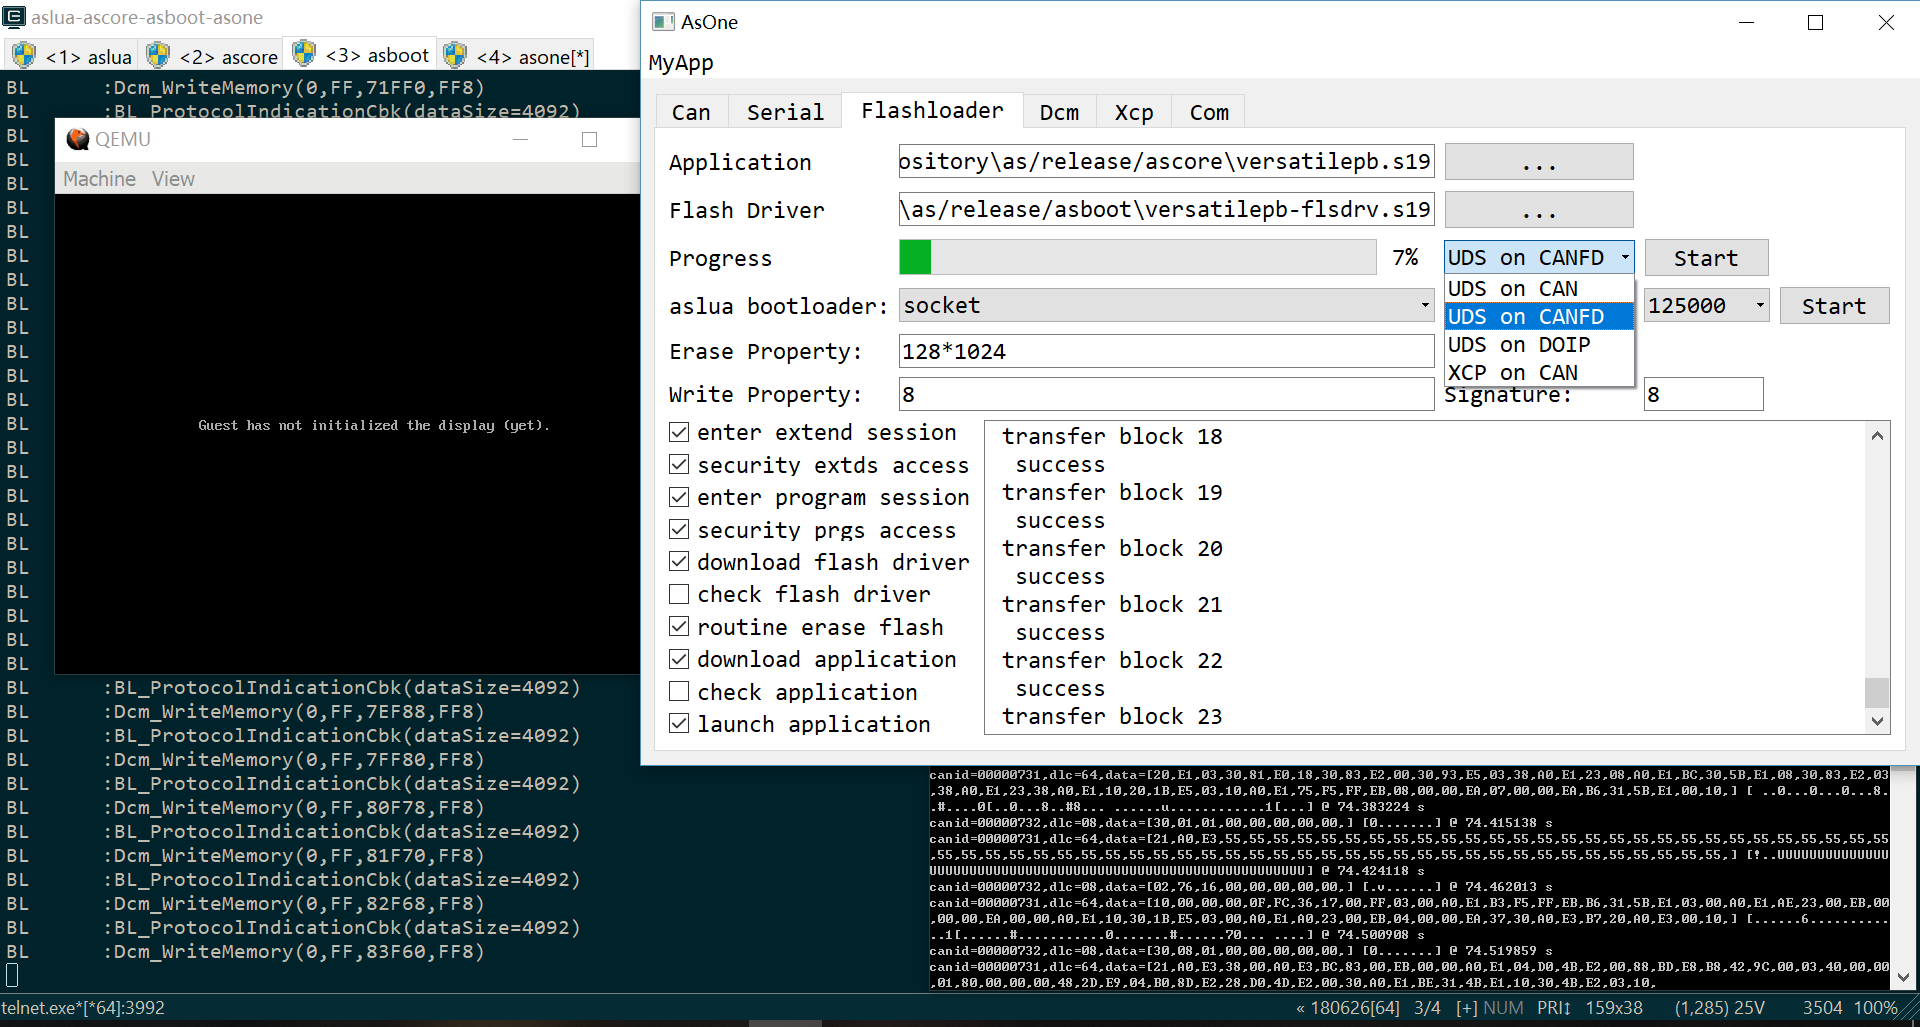
Task: Click the shield icon on the aslua tab
Action: 24,55
